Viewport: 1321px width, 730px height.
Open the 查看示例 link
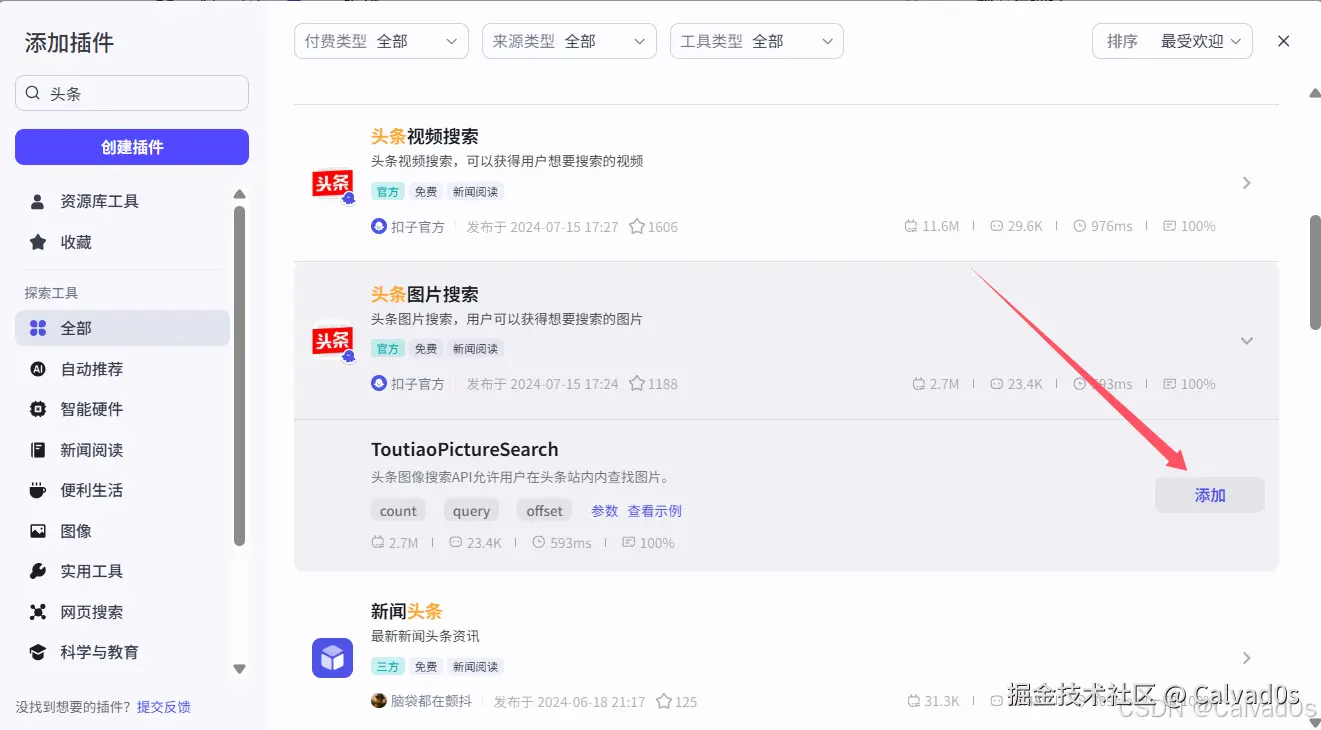coord(655,511)
